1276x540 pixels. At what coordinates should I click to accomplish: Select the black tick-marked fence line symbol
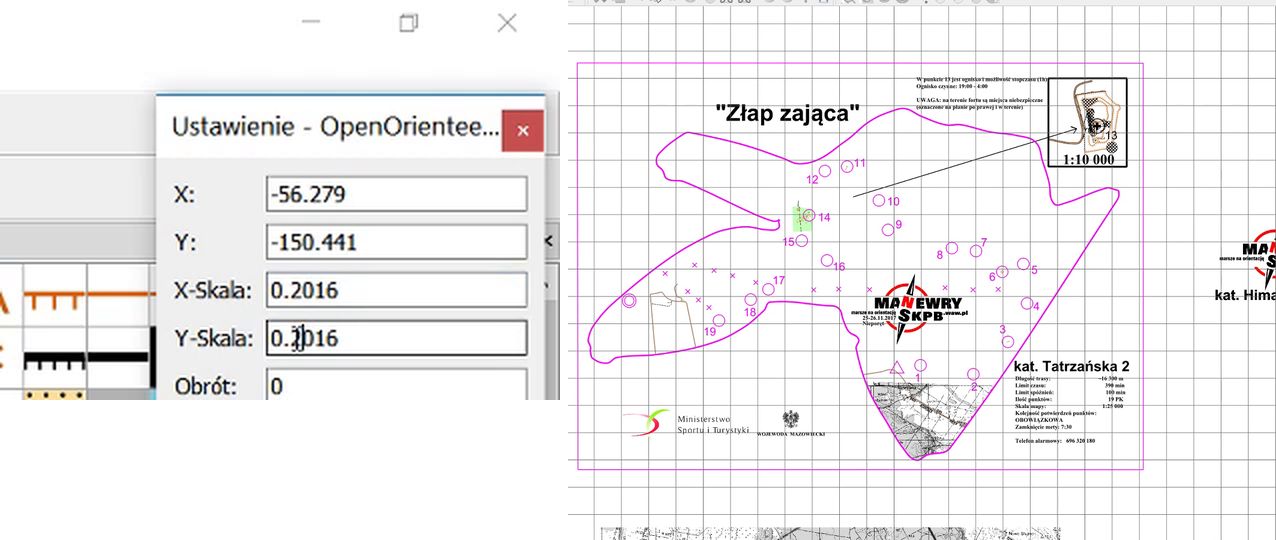[54, 356]
